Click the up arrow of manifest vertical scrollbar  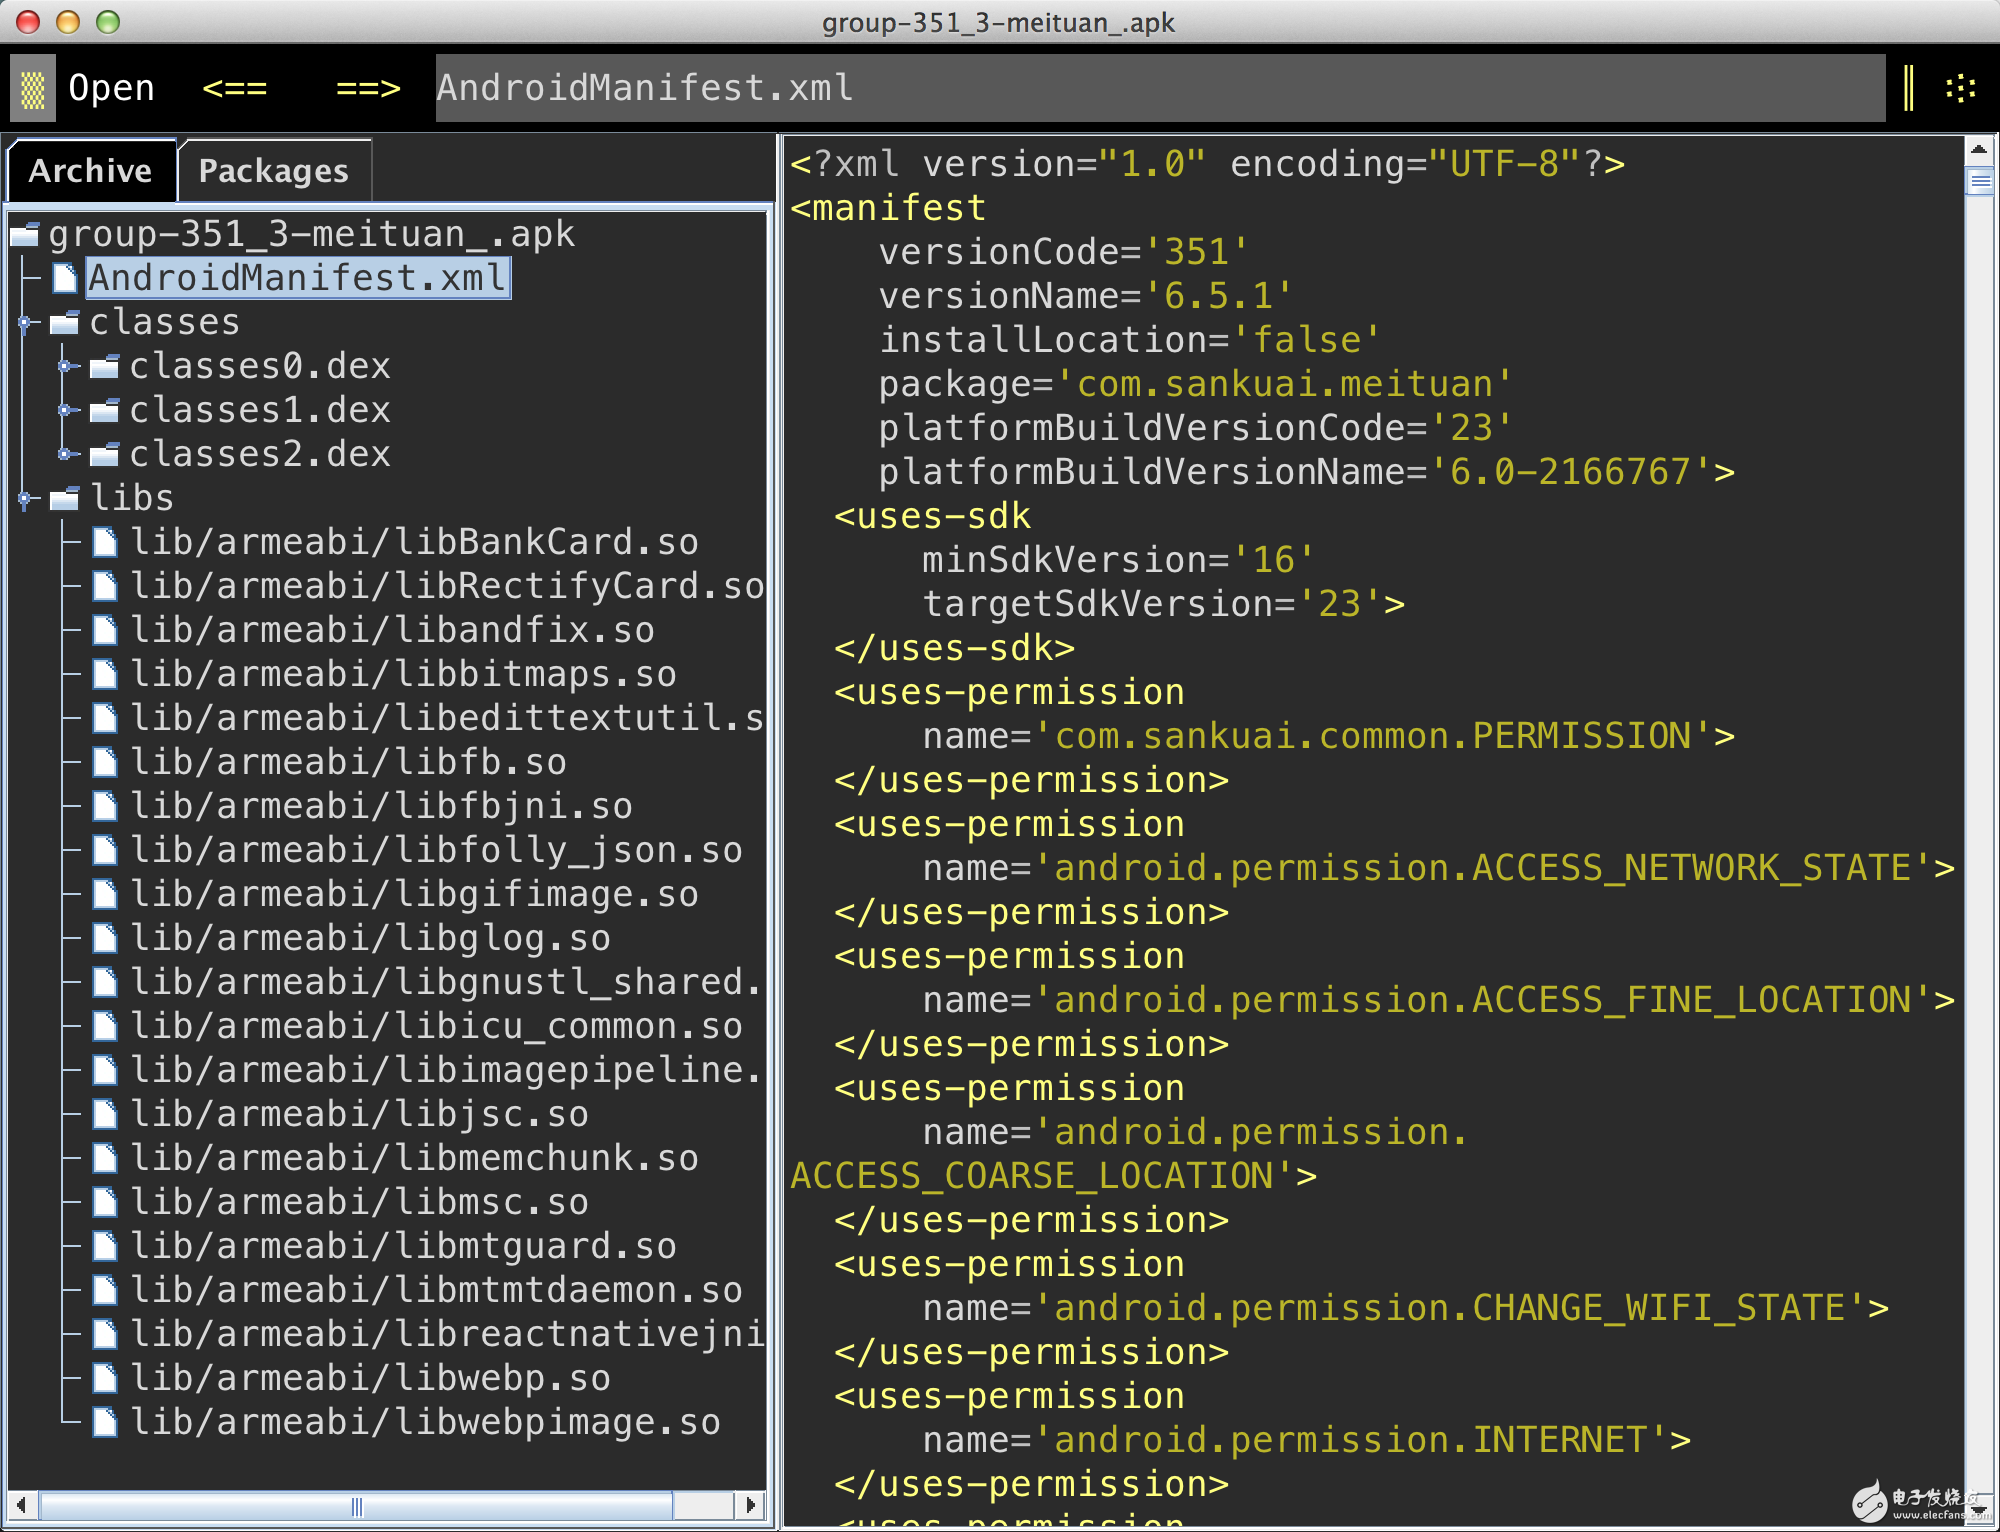tap(1979, 149)
